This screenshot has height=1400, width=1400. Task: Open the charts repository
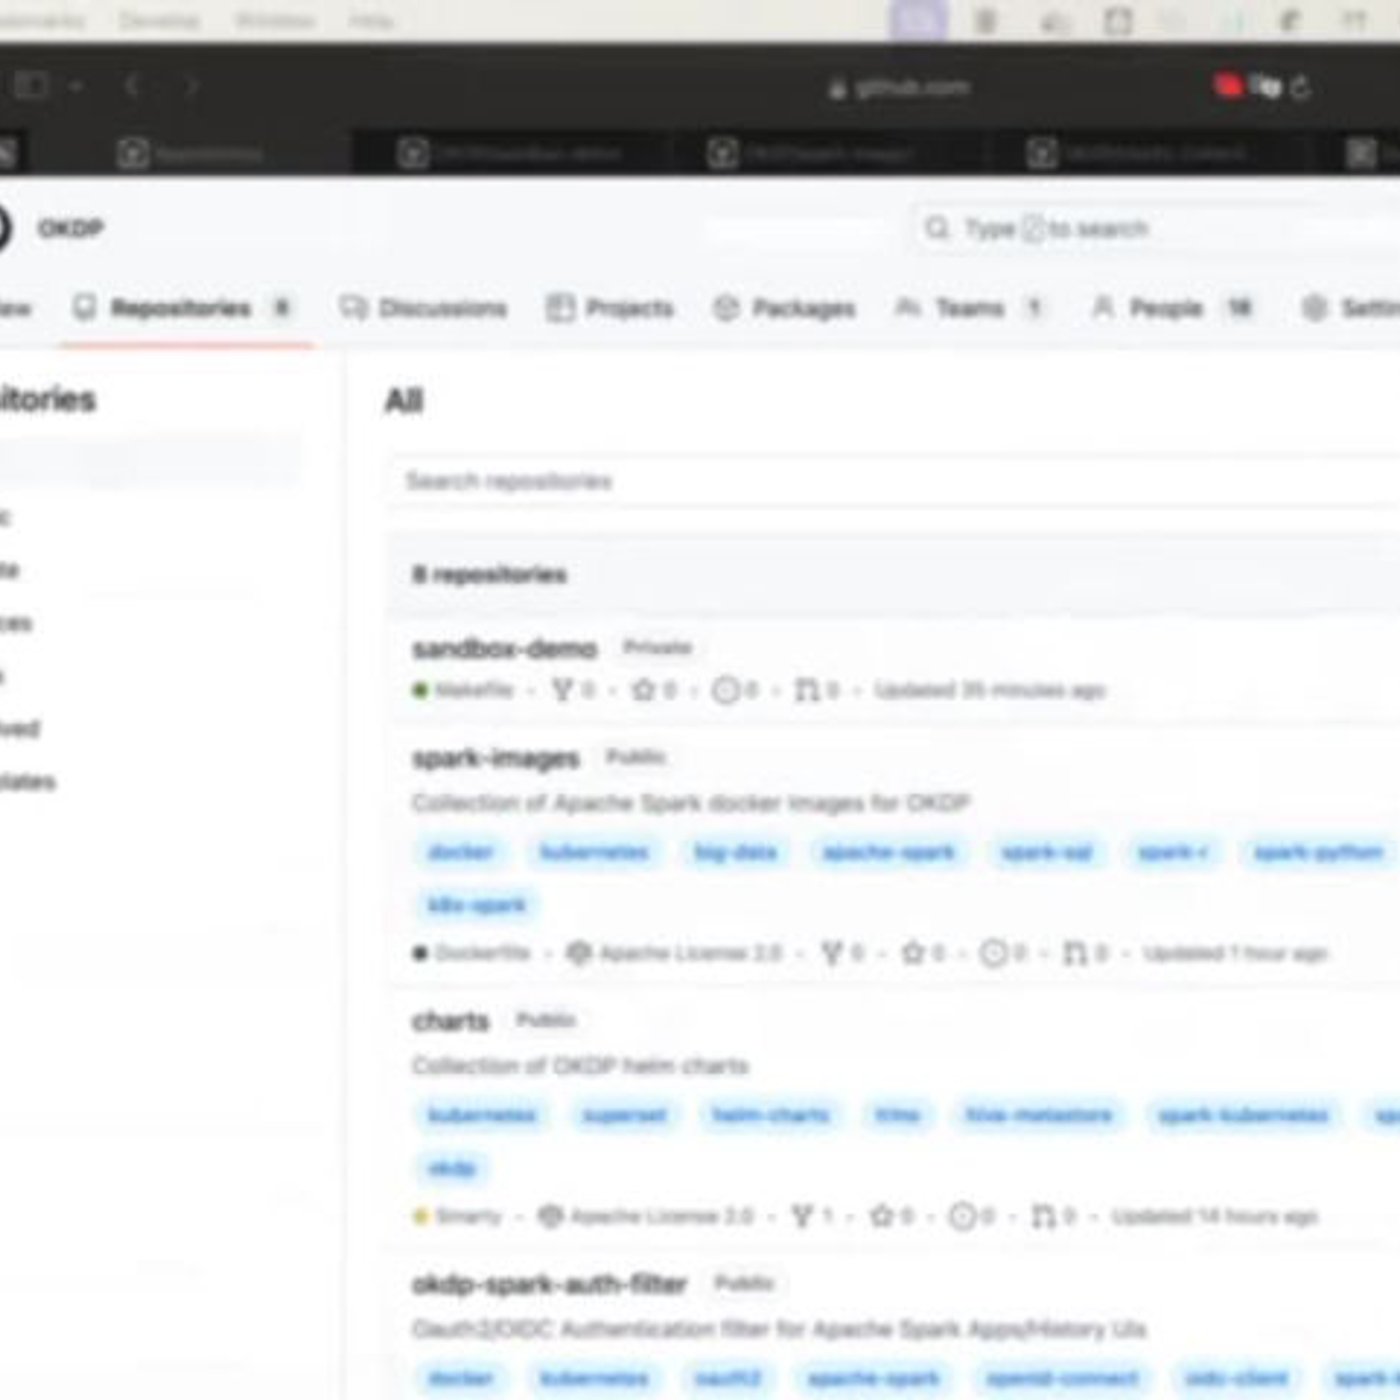(451, 1021)
